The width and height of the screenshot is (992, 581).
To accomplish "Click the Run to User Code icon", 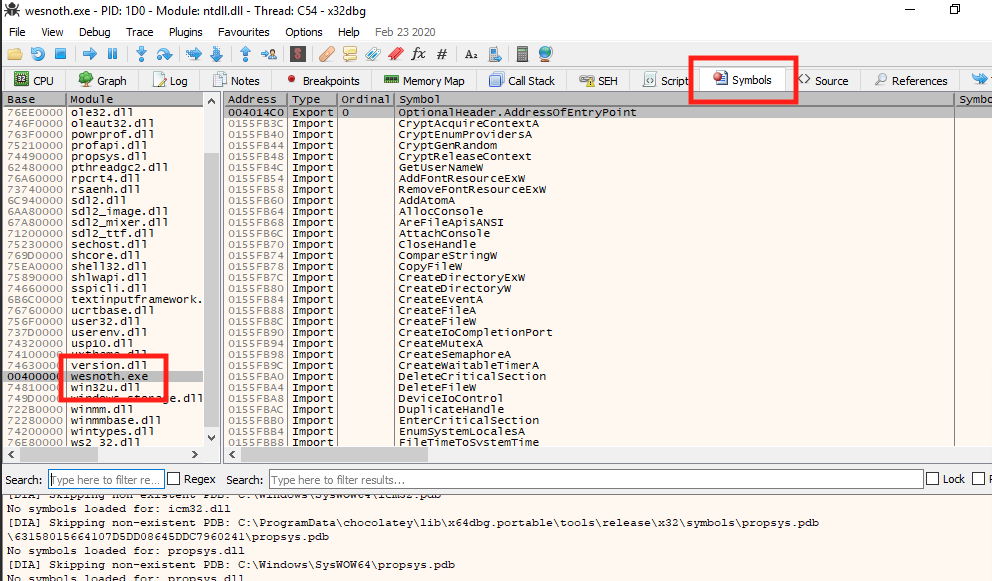I will tap(269, 54).
